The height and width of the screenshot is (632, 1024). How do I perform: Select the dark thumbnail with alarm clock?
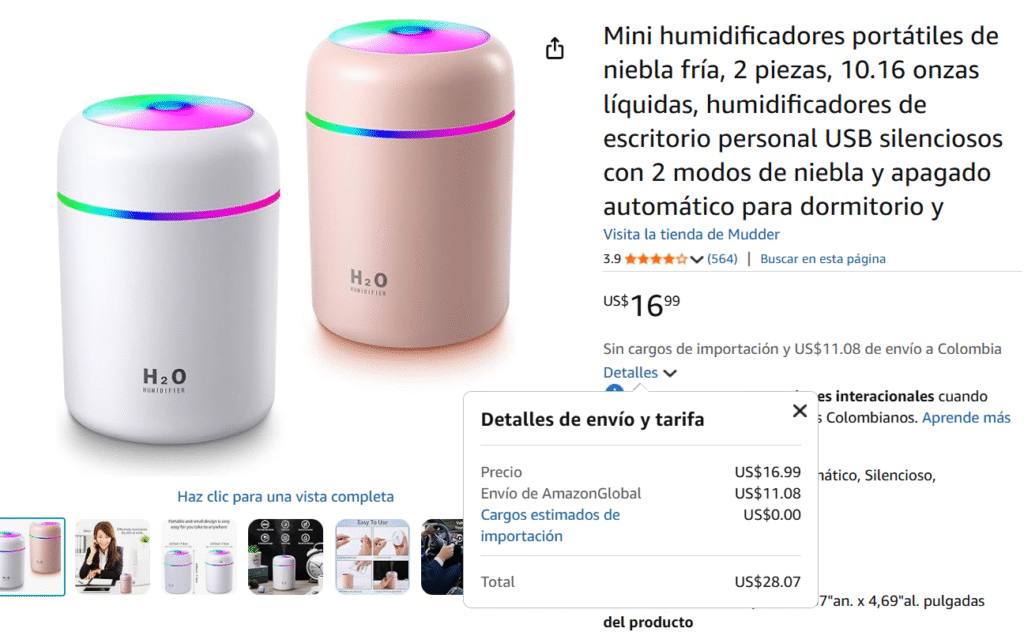285,557
